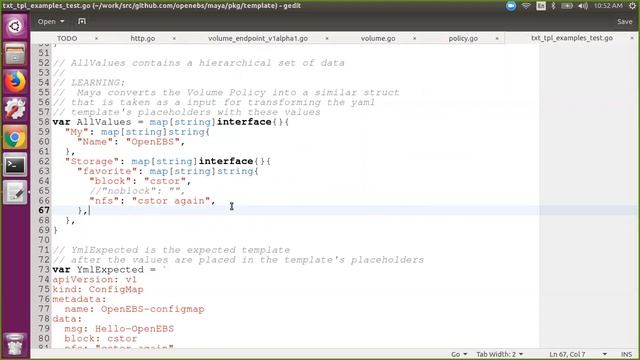Open sound volume indicator
The width and height of the screenshot is (640, 360).
click(583, 6)
